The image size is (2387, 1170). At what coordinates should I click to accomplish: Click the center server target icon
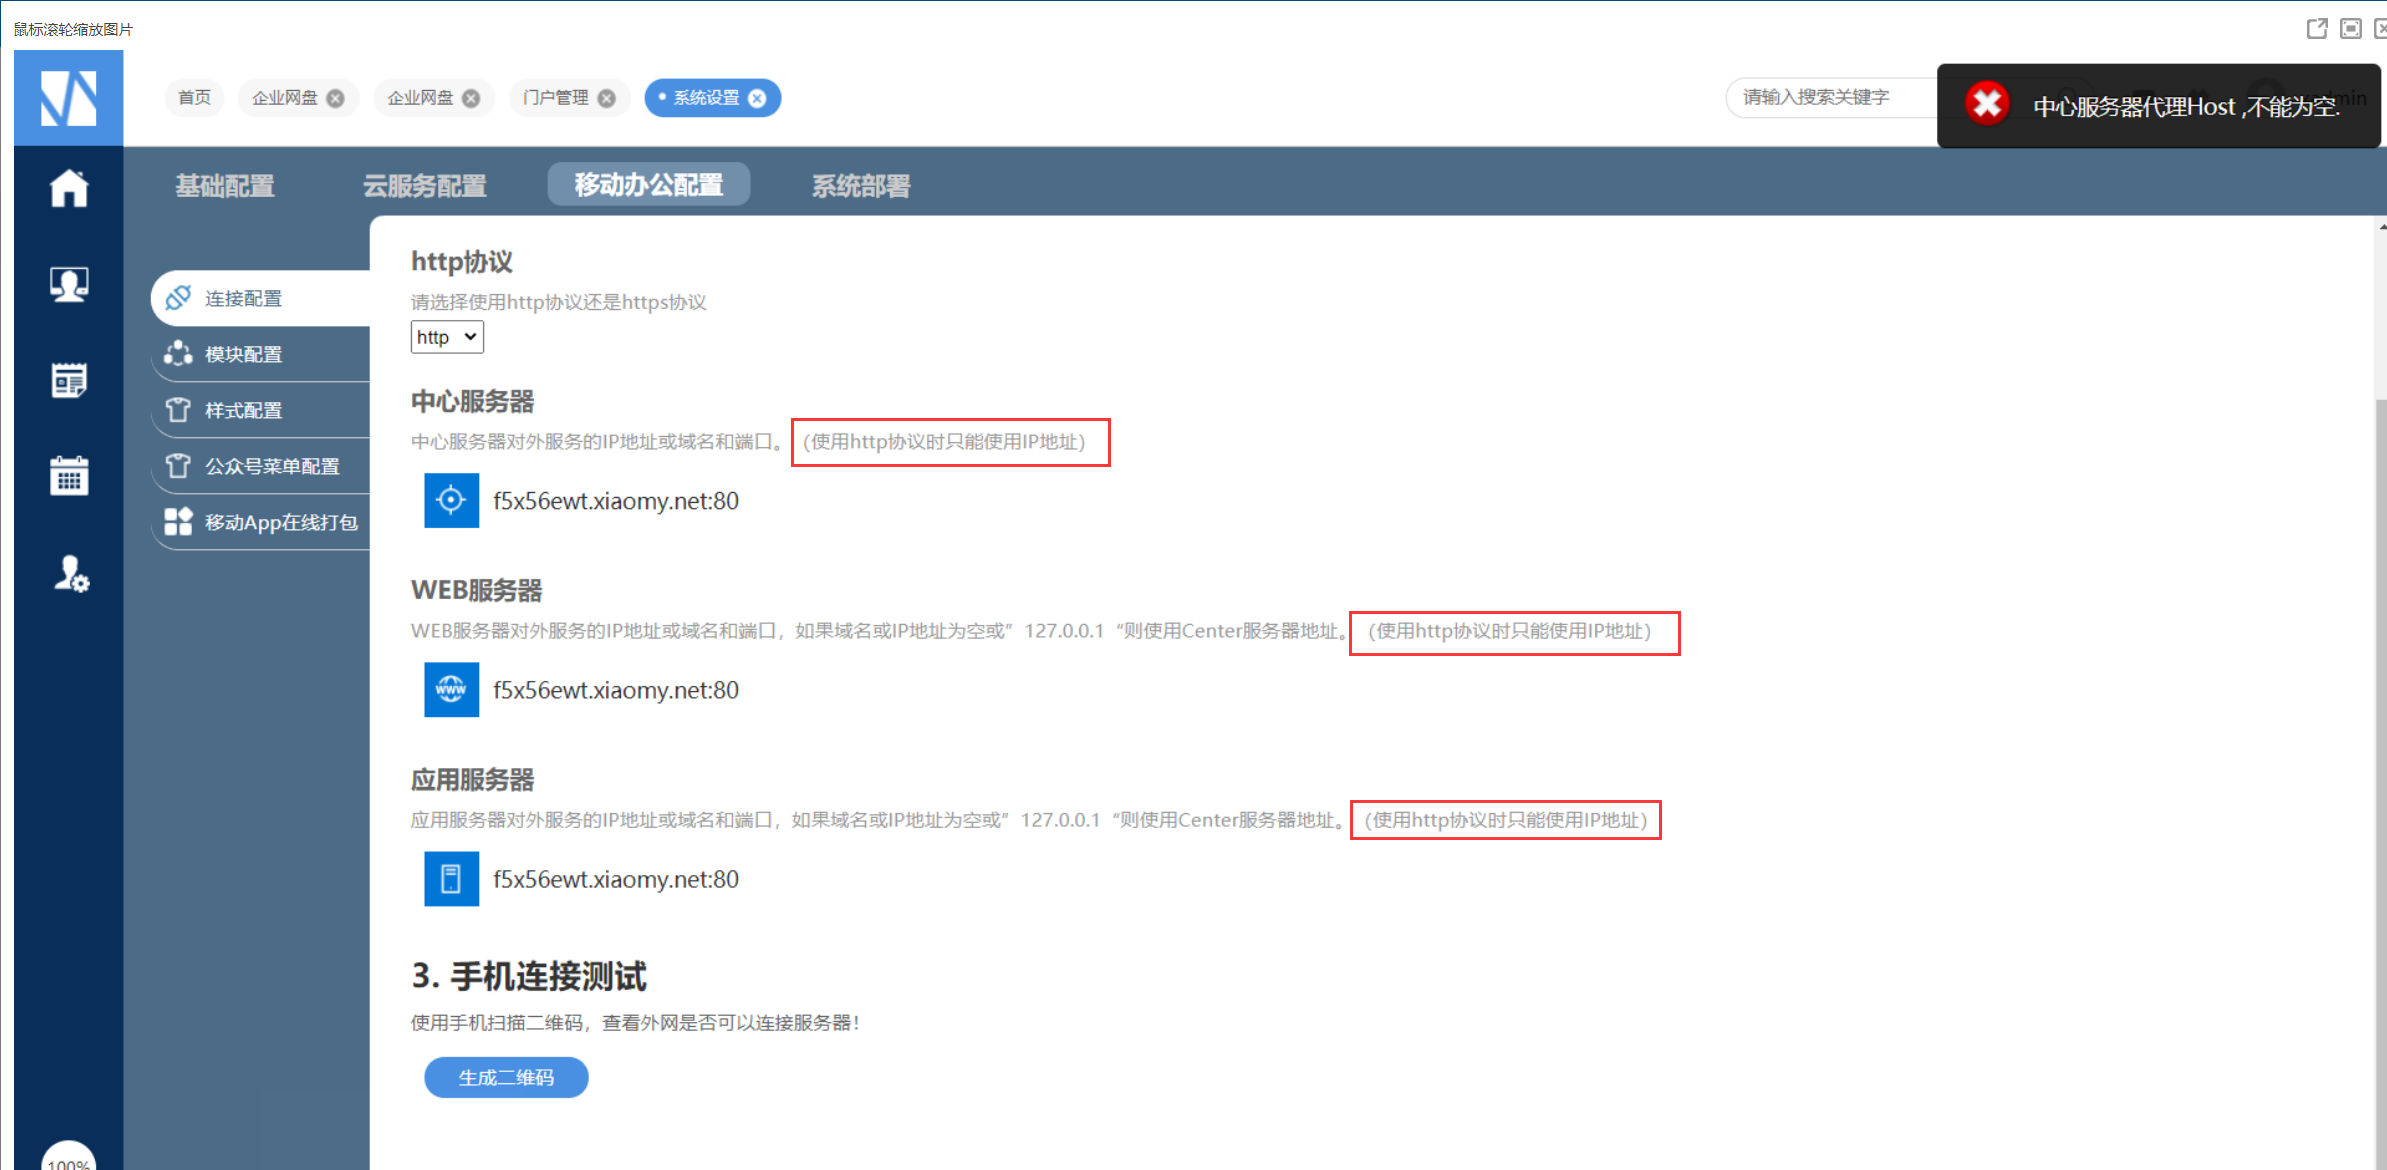[451, 500]
